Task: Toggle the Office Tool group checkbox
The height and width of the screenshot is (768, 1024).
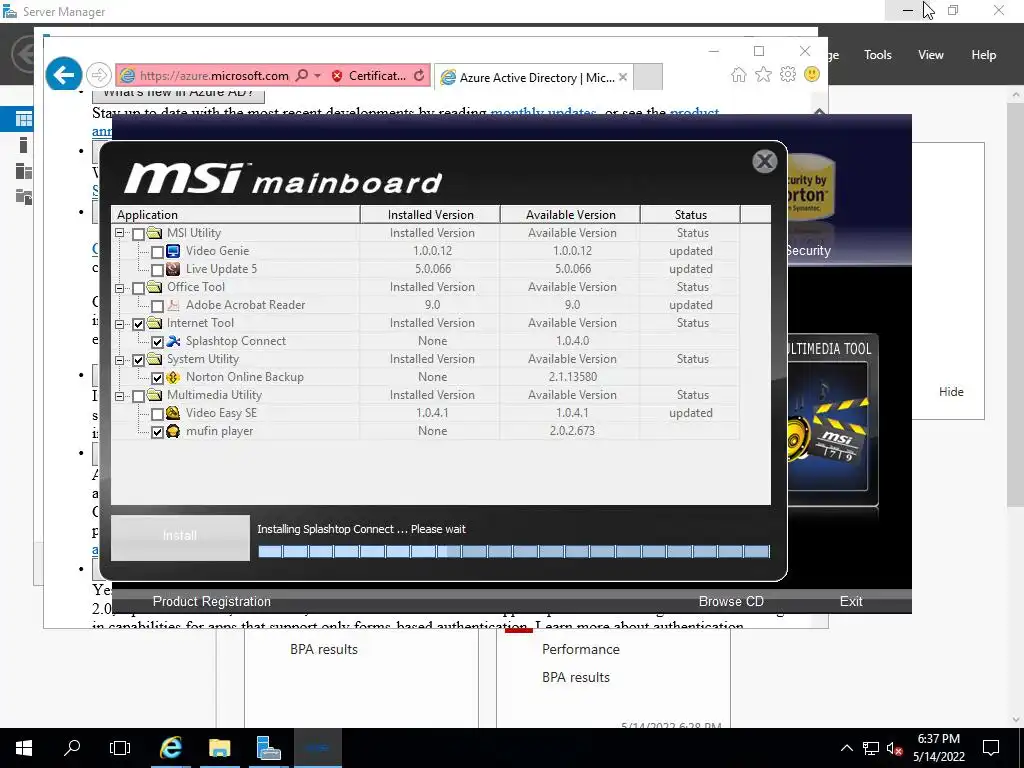Action: [x=138, y=288]
